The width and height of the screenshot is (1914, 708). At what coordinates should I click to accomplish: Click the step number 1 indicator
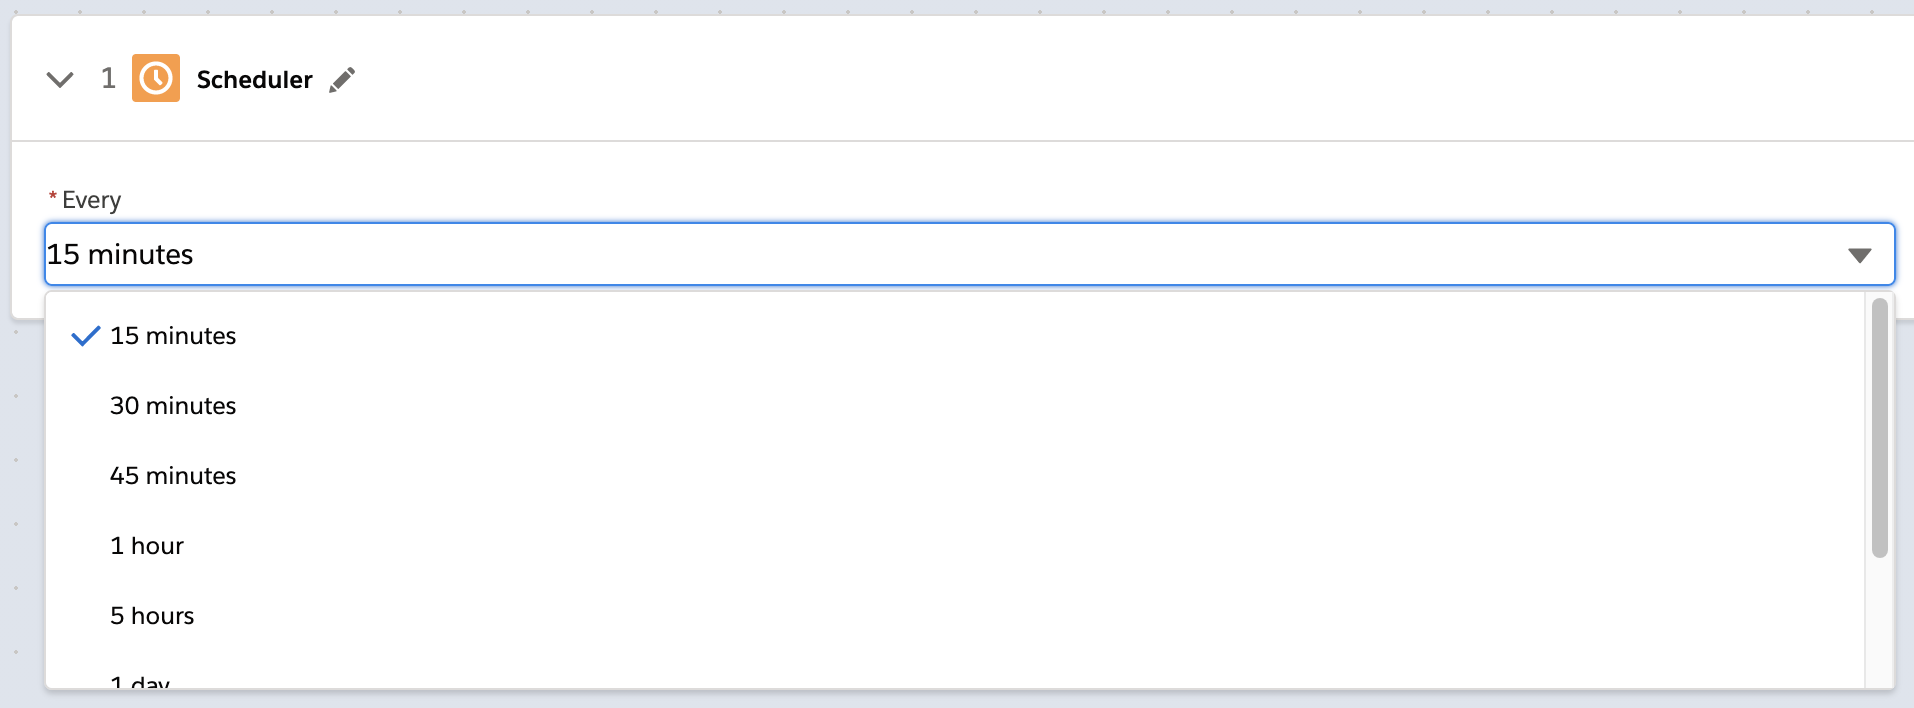pos(110,79)
